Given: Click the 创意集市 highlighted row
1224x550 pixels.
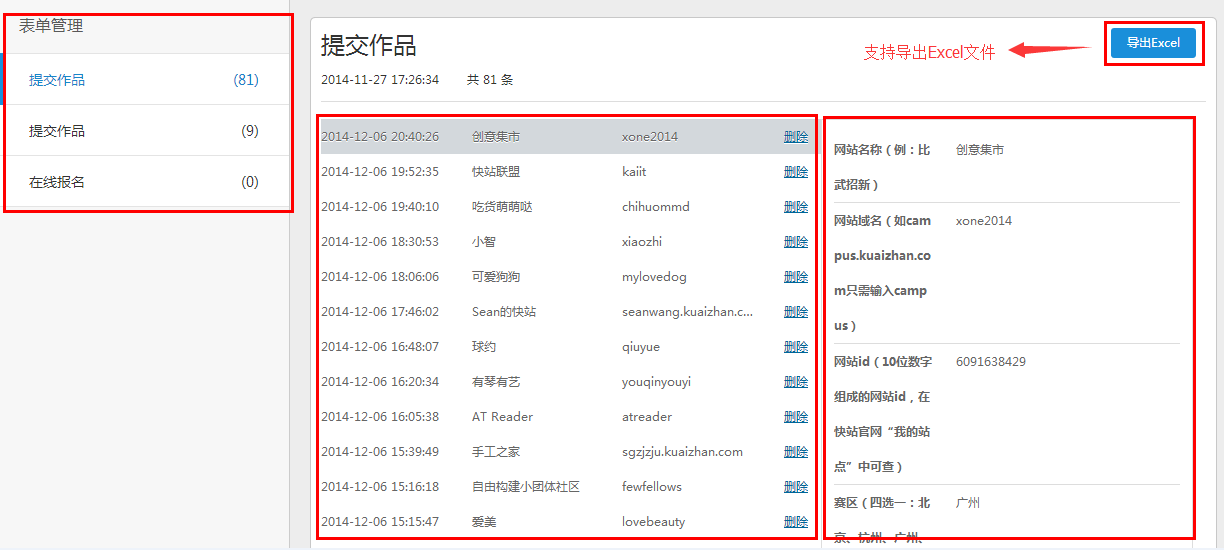Looking at the screenshot, I should (x=496, y=137).
